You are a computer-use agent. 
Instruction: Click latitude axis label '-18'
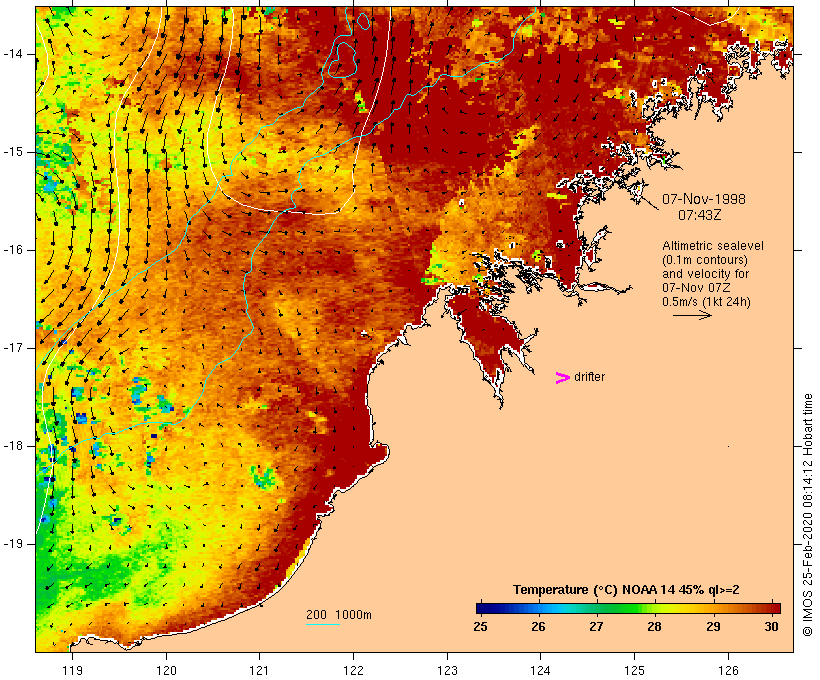point(13,446)
